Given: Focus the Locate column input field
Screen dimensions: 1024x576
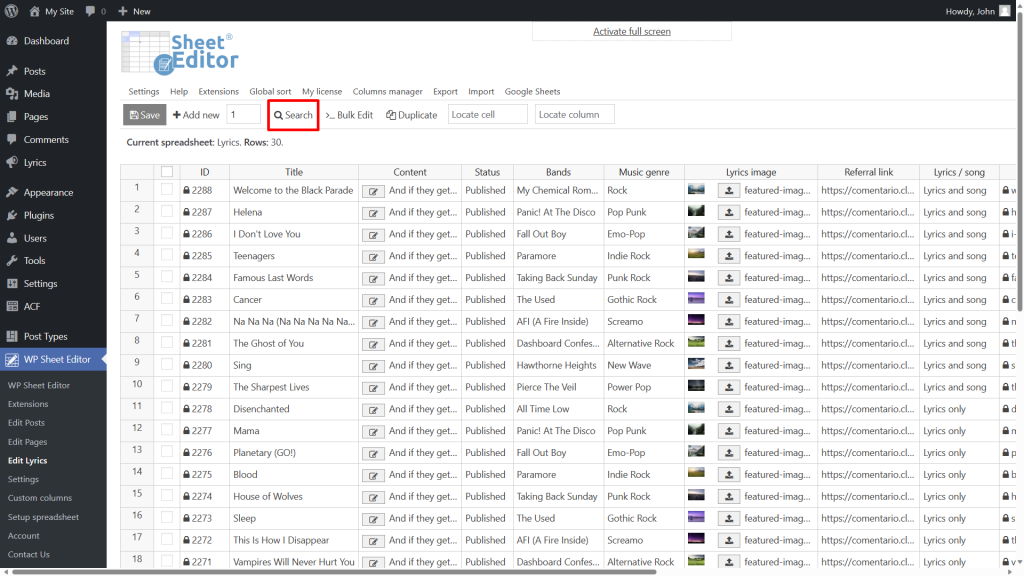Looking at the screenshot, I should click(x=575, y=114).
